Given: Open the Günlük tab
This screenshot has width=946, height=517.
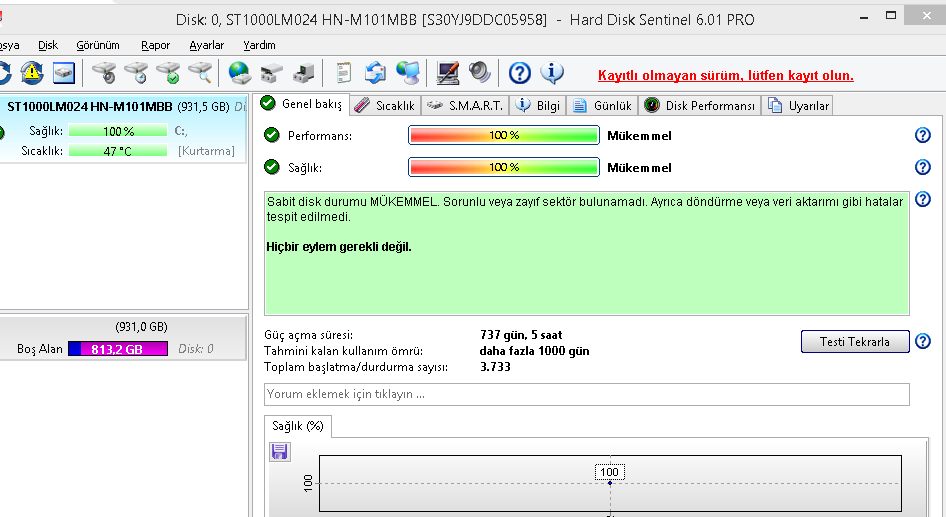Looking at the screenshot, I should tap(602, 106).
